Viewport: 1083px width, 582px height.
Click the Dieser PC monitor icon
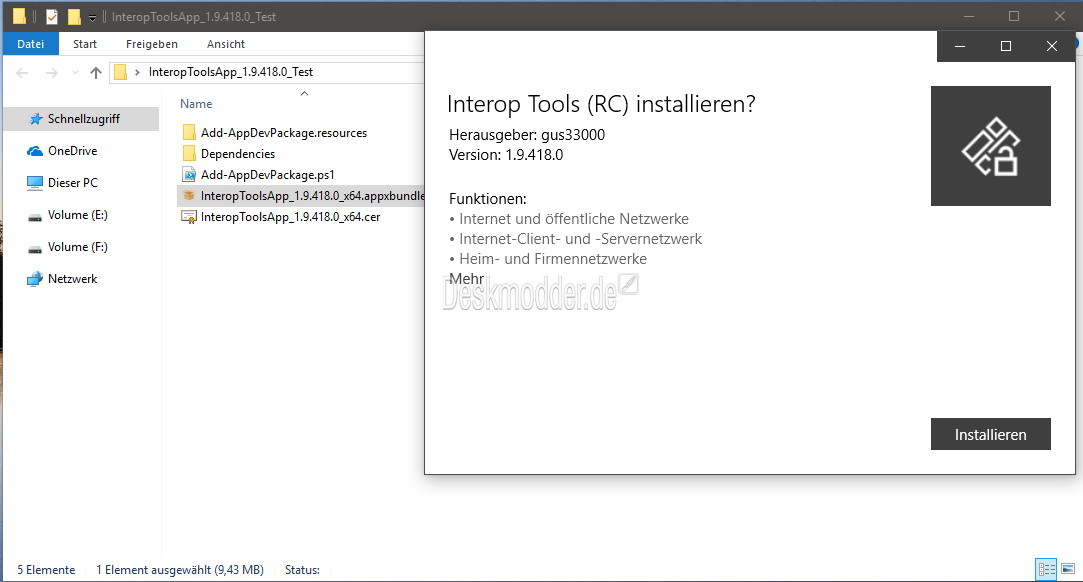35,183
